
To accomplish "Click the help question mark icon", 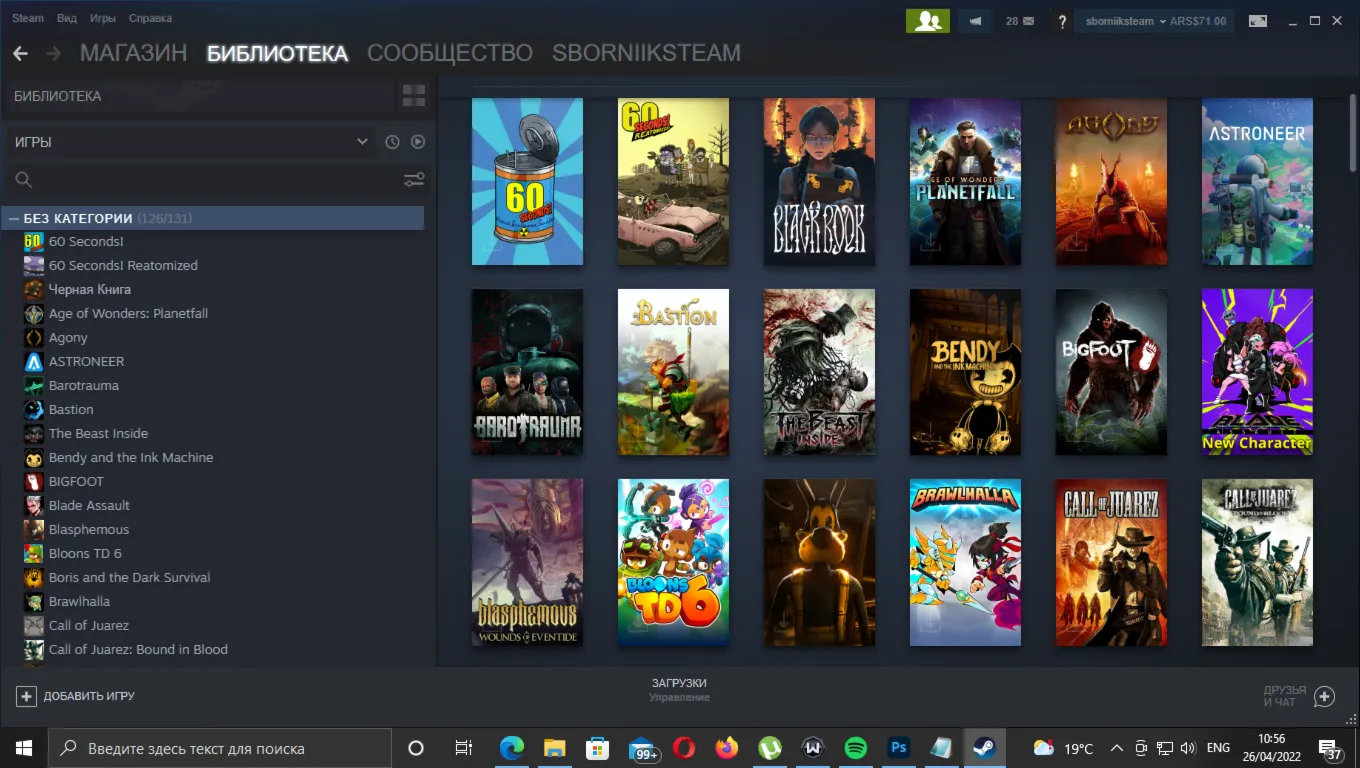I will (x=1062, y=21).
